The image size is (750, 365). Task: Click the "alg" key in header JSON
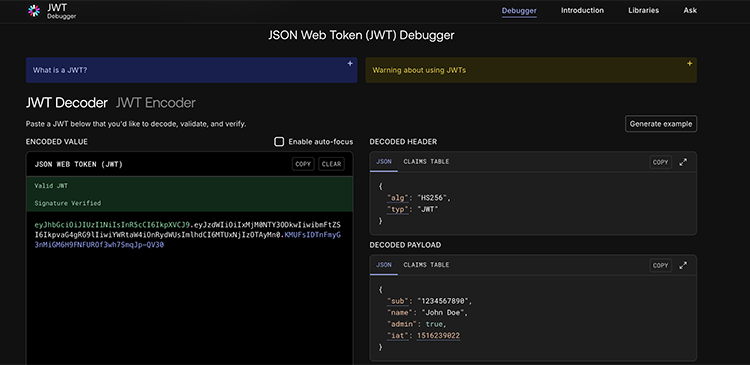click(x=397, y=198)
